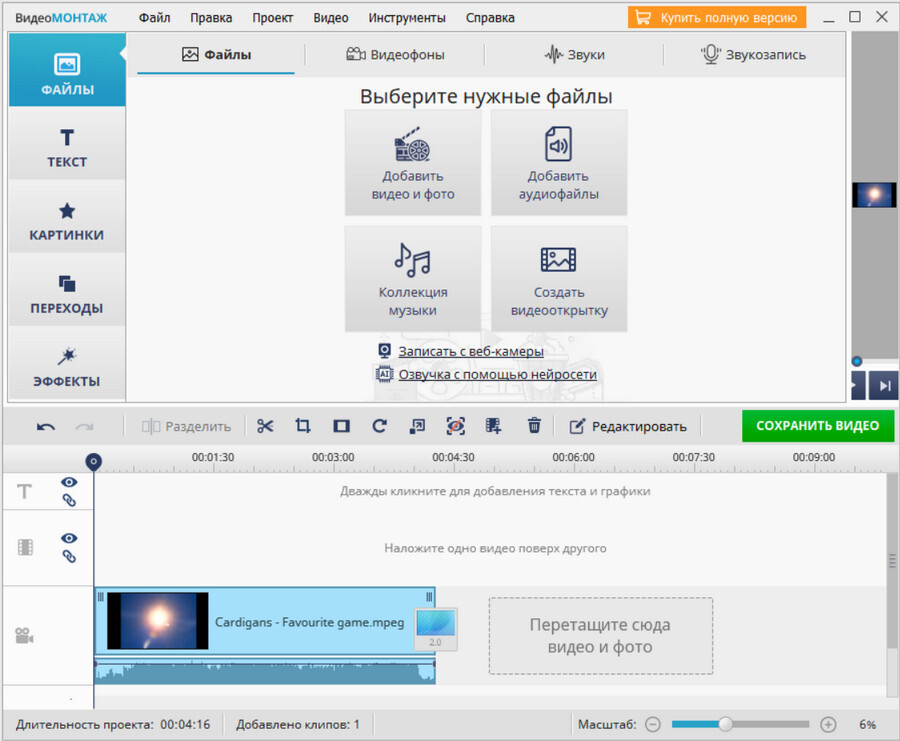Open the Файл menu
The image size is (900, 741).
tap(154, 18)
